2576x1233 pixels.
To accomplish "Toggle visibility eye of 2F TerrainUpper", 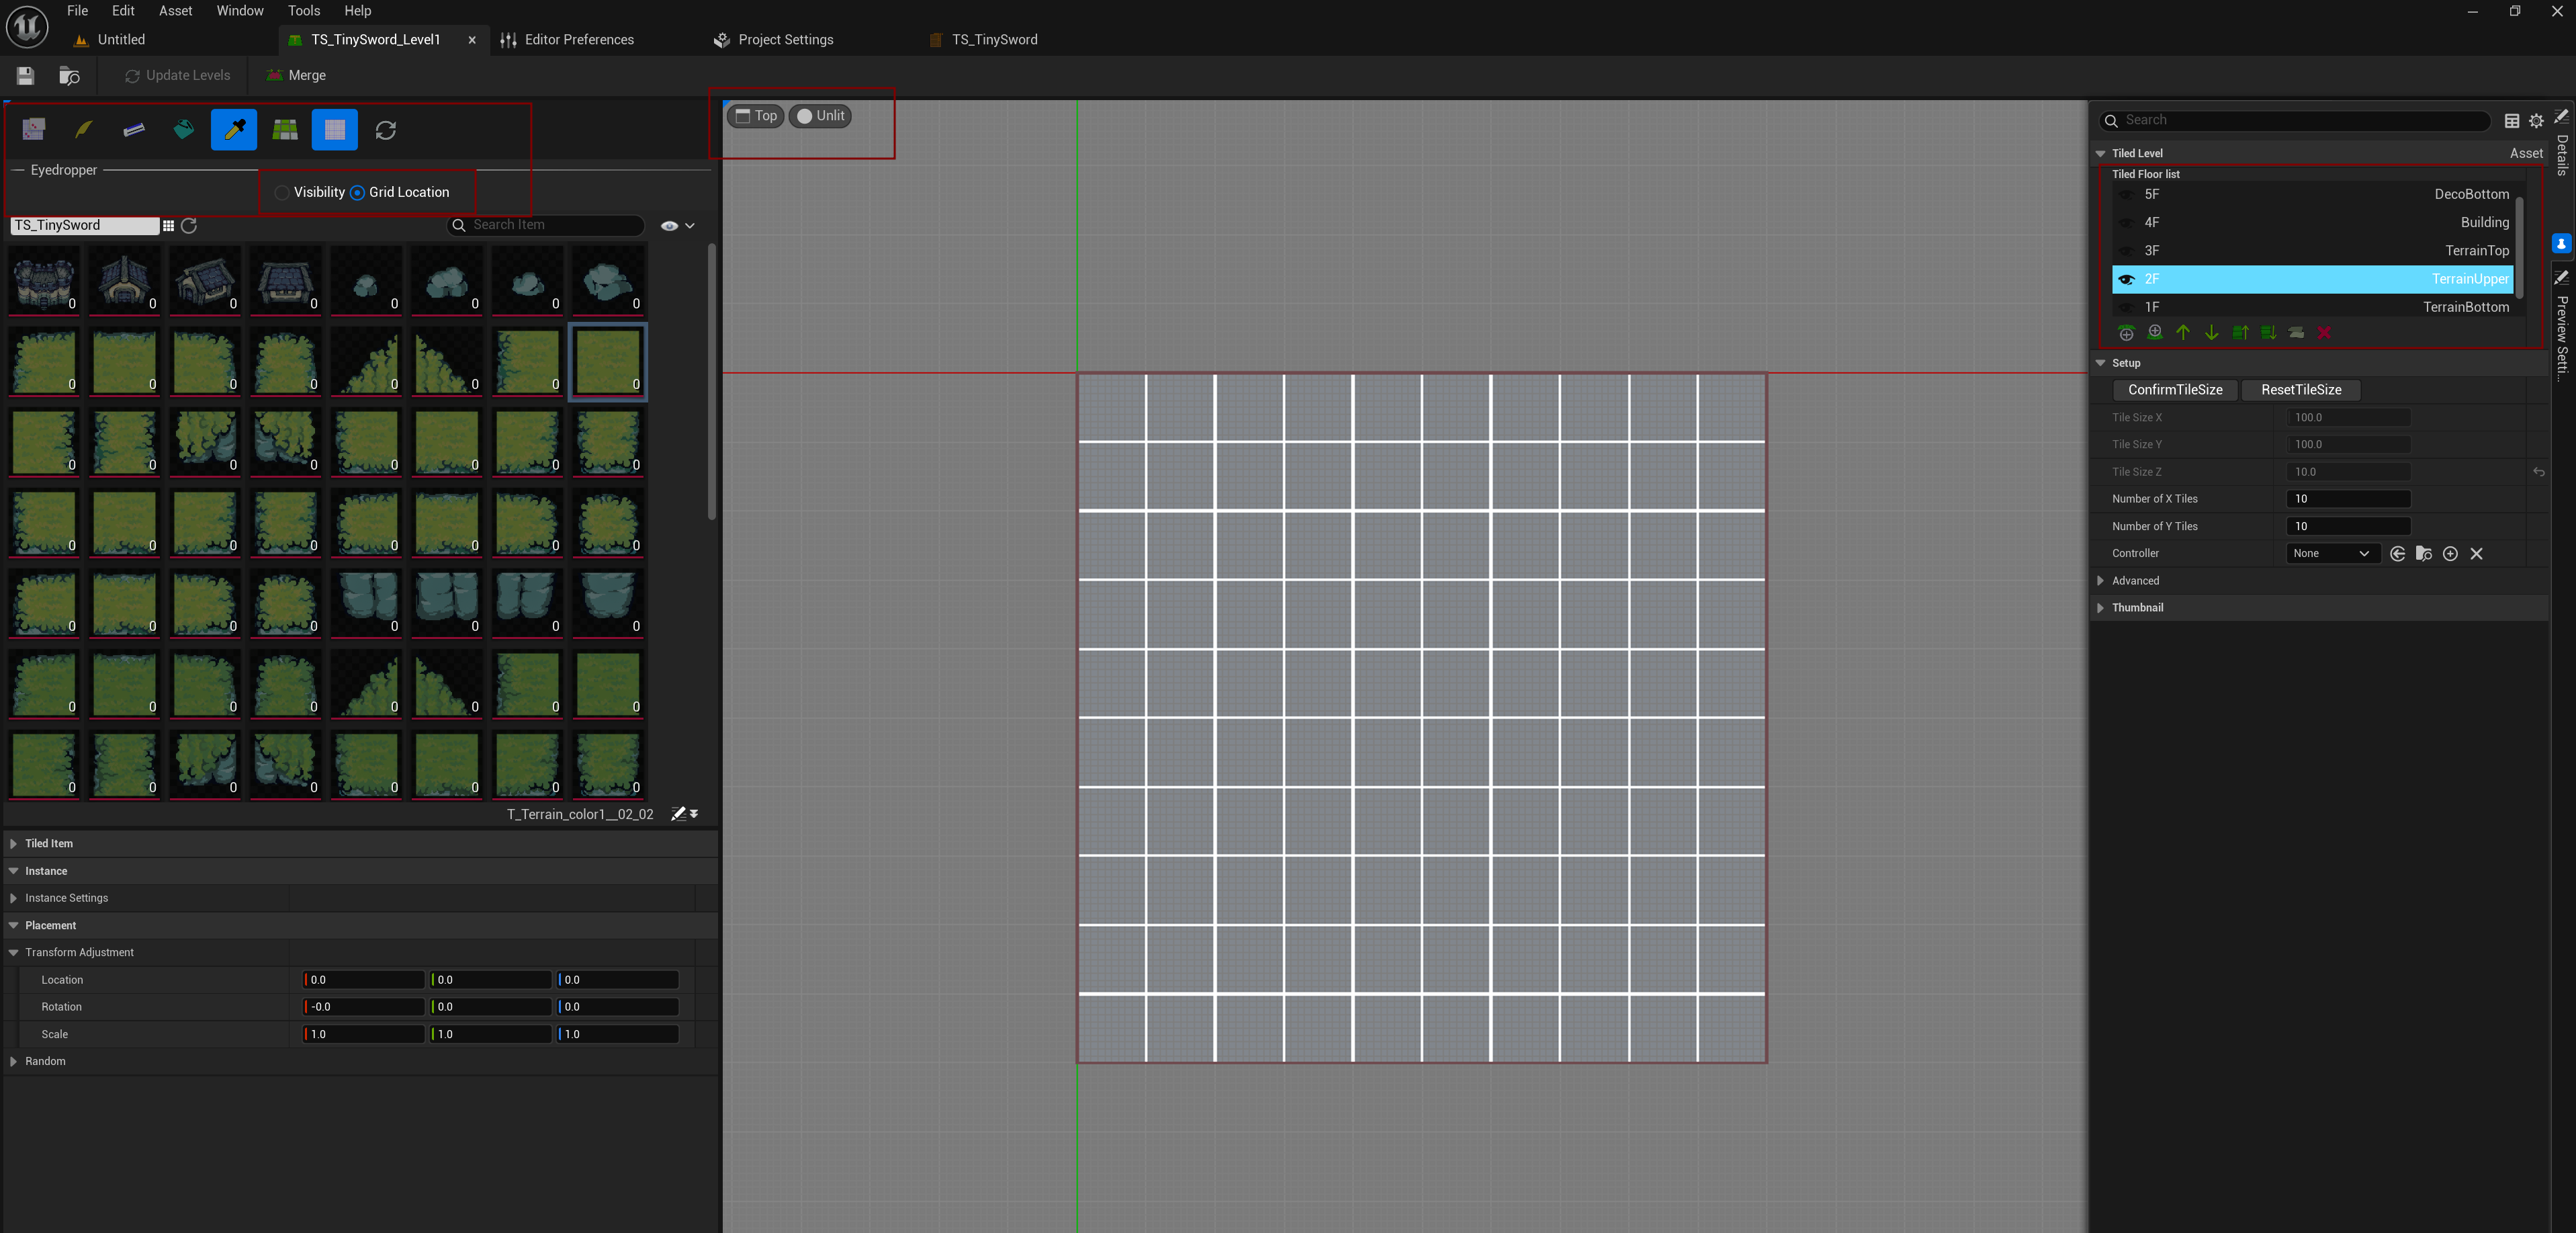I will point(2126,279).
